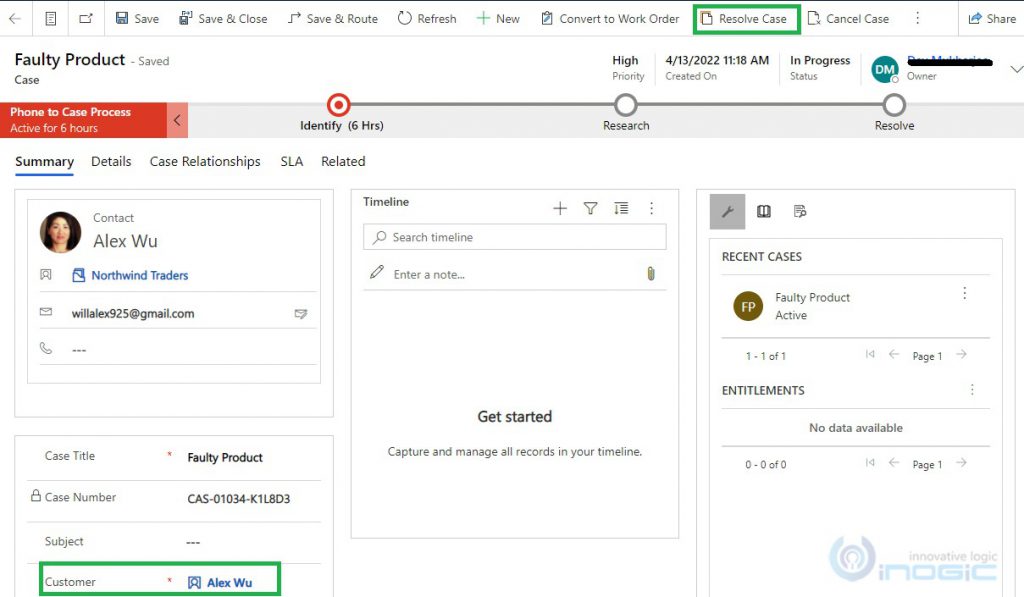Screen dimensions: 1024x597
Task: Attach a file using the paperclip icon
Action: pyautogui.click(x=650, y=272)
